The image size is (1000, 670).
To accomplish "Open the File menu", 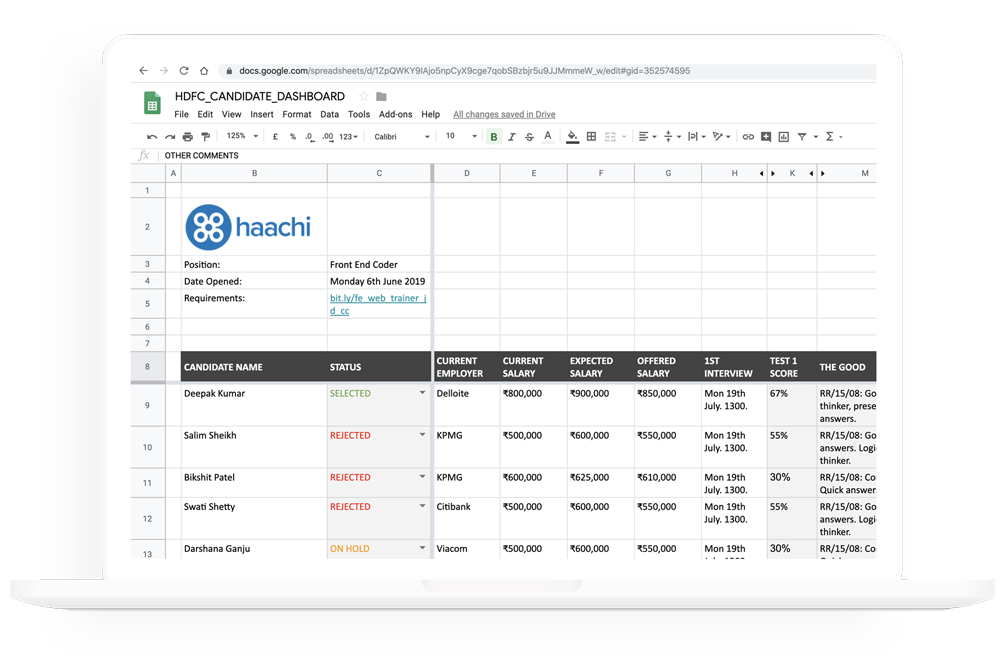I will point(182,114).
